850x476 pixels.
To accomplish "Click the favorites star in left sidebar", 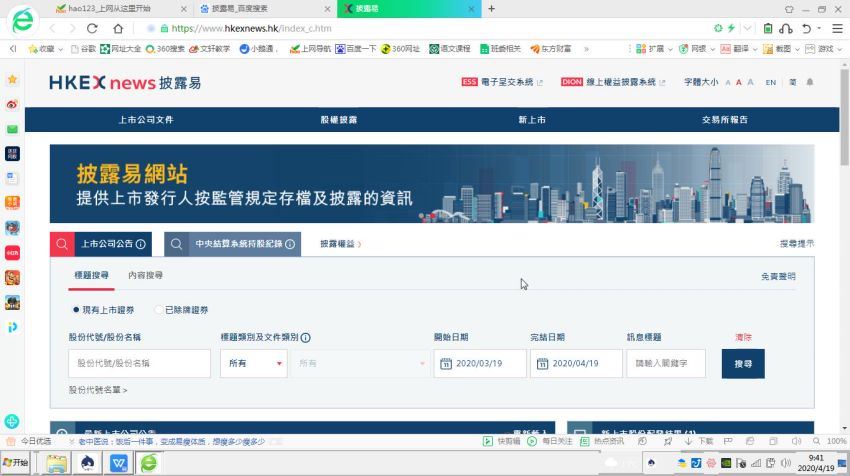I will coord(12,80).
